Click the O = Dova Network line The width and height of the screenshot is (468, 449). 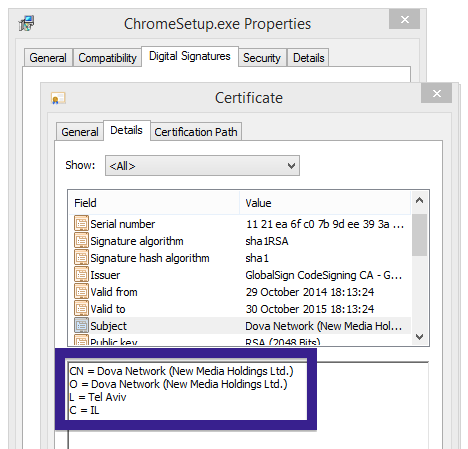178,384
